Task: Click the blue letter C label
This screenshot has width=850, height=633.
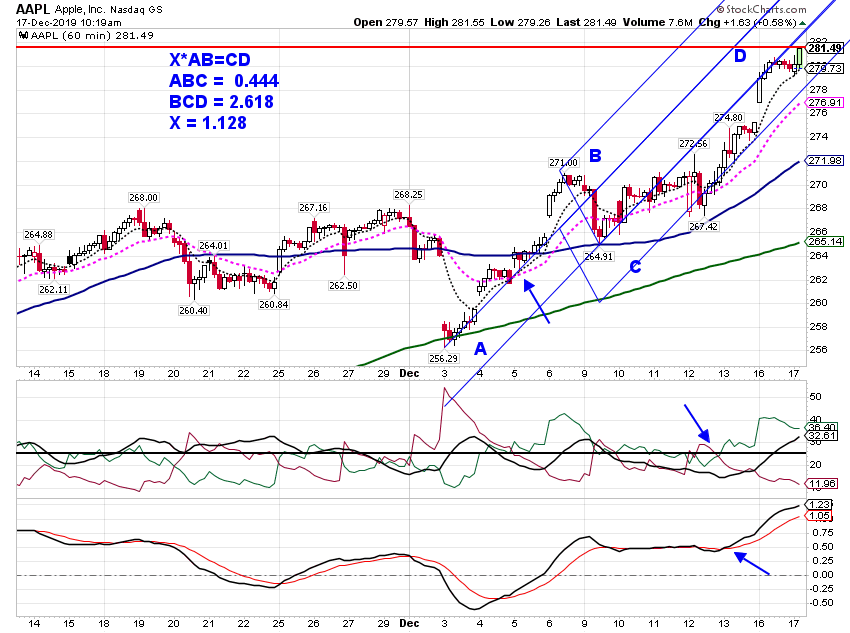Action: [635, 267]
